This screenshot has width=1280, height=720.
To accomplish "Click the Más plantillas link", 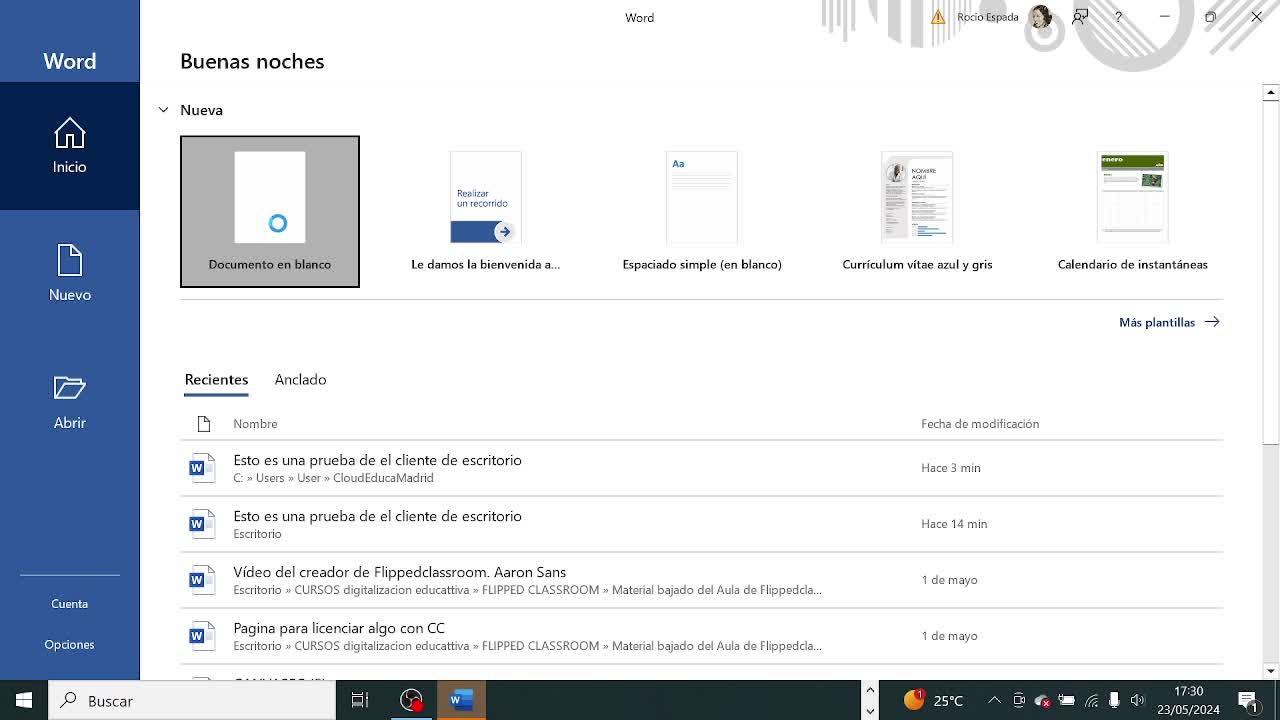I will (1169, 322).
